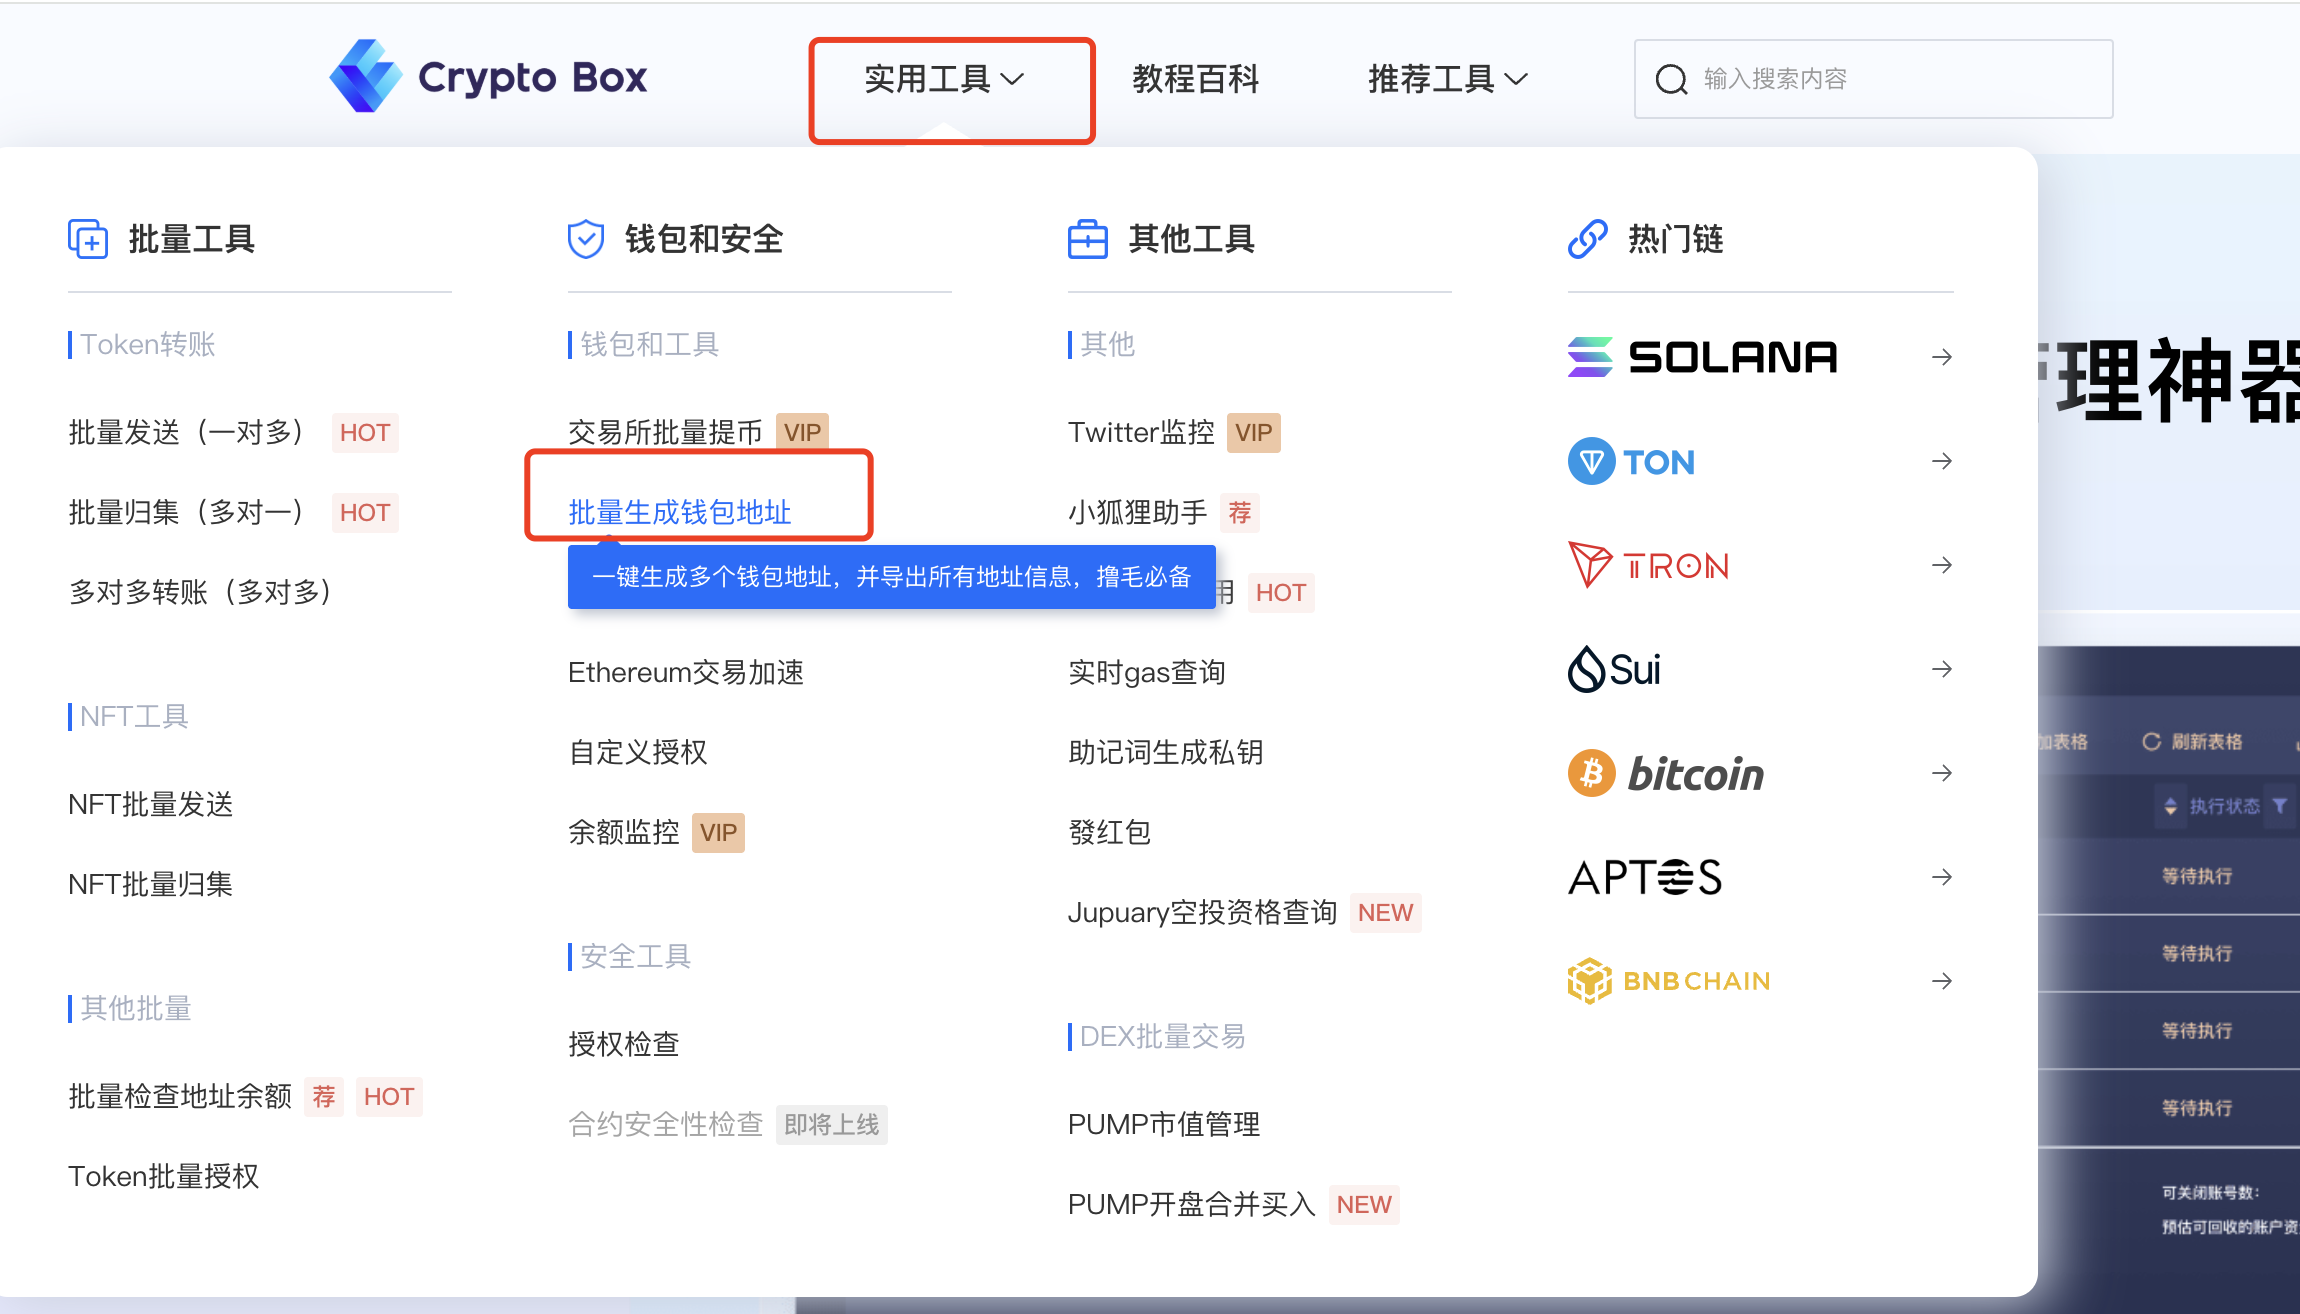Open PUMP开盘合并买入 tool
This screenshot has width=2300, height=1314.
[x=1191, y=1204]
